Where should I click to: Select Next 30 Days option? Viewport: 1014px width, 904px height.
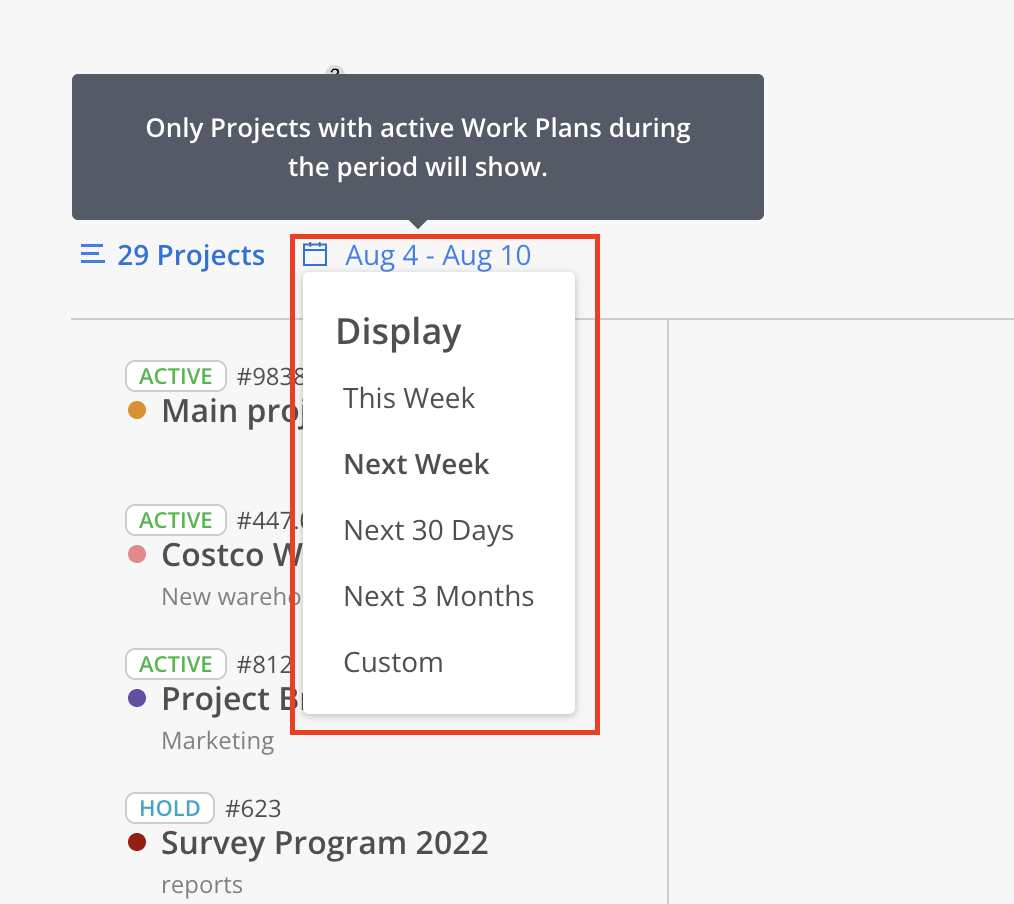pyautogui.click(x=428, y=530)
